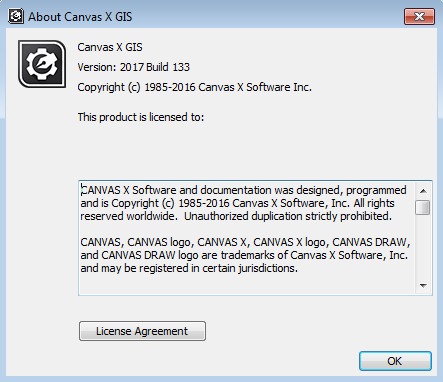Click the About Canvas X GIS title text
This screenshot has width=443, height=382.
click(x=80, y=17)
